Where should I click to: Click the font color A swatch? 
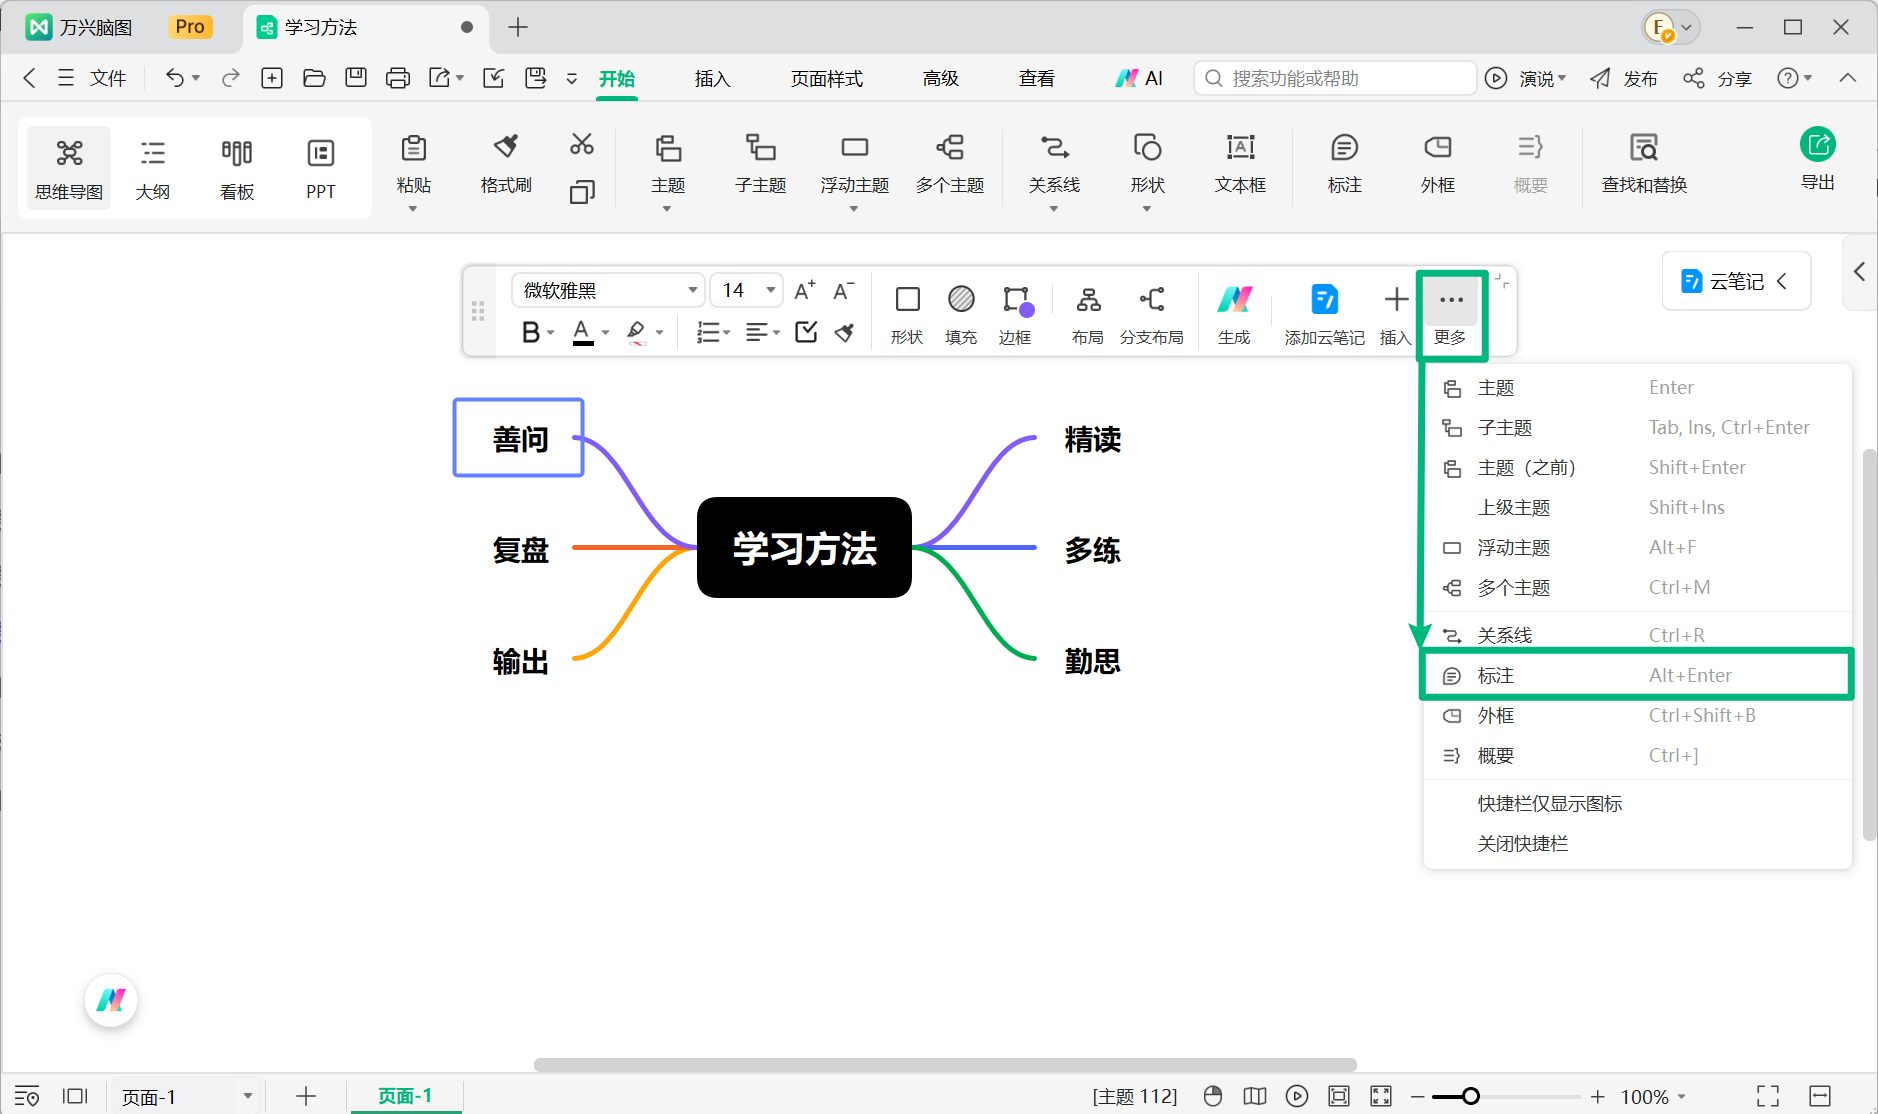pos(583,332)
